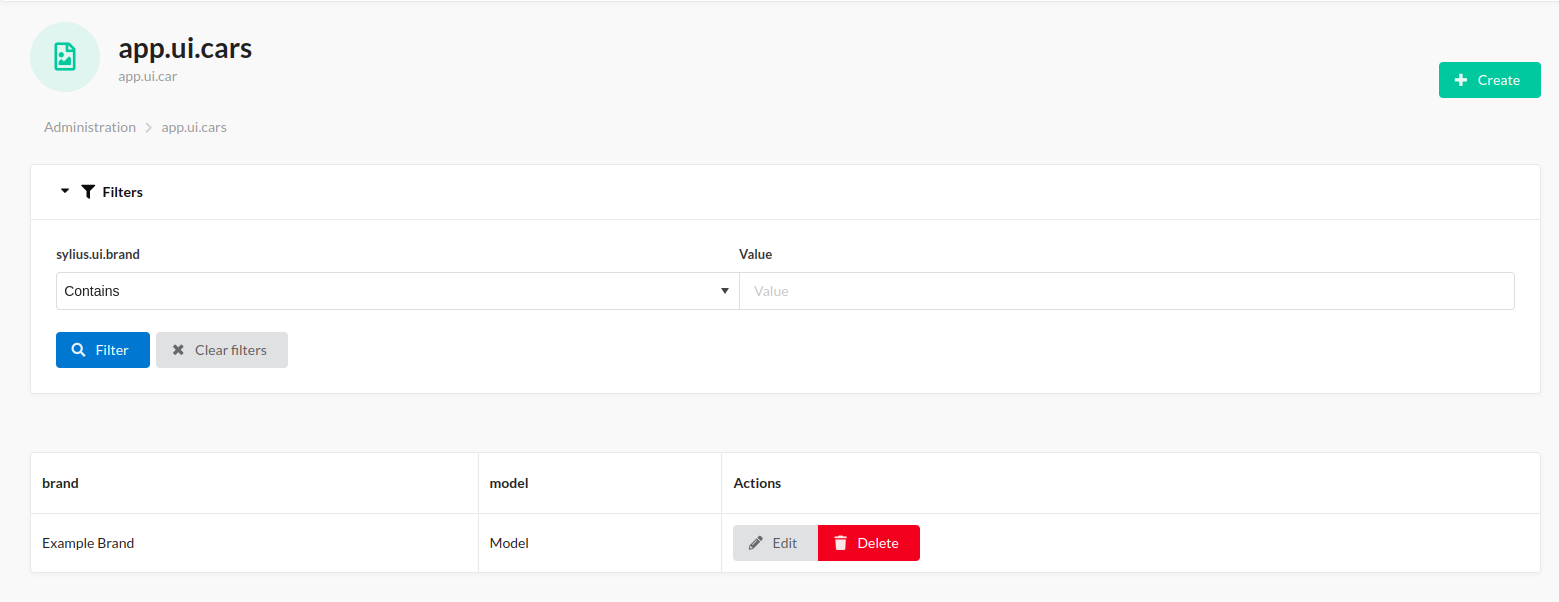The image size is (1559, 602).
Task: Click the sylius.ui.brand filter label
Action: click(98, 254)
